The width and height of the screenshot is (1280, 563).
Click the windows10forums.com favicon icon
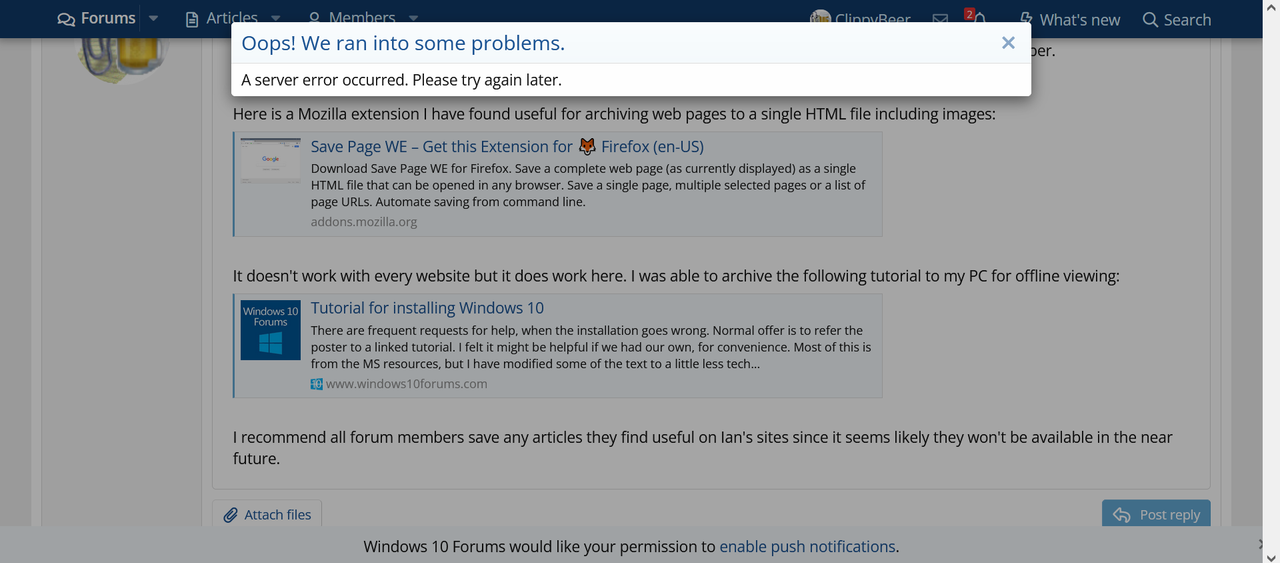pos(316,384)
